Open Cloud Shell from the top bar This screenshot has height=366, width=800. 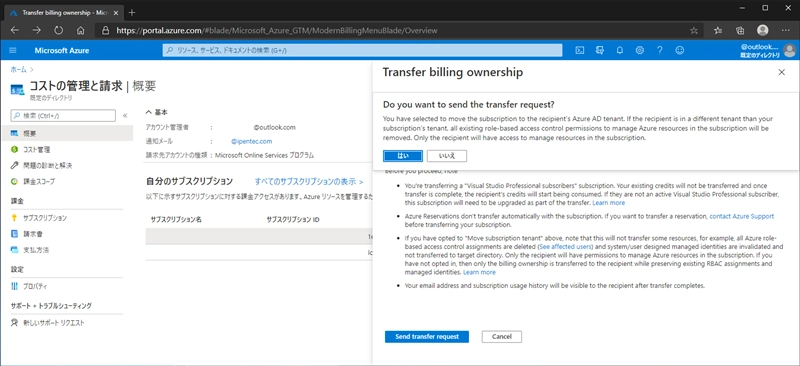[x=580, y=50]
